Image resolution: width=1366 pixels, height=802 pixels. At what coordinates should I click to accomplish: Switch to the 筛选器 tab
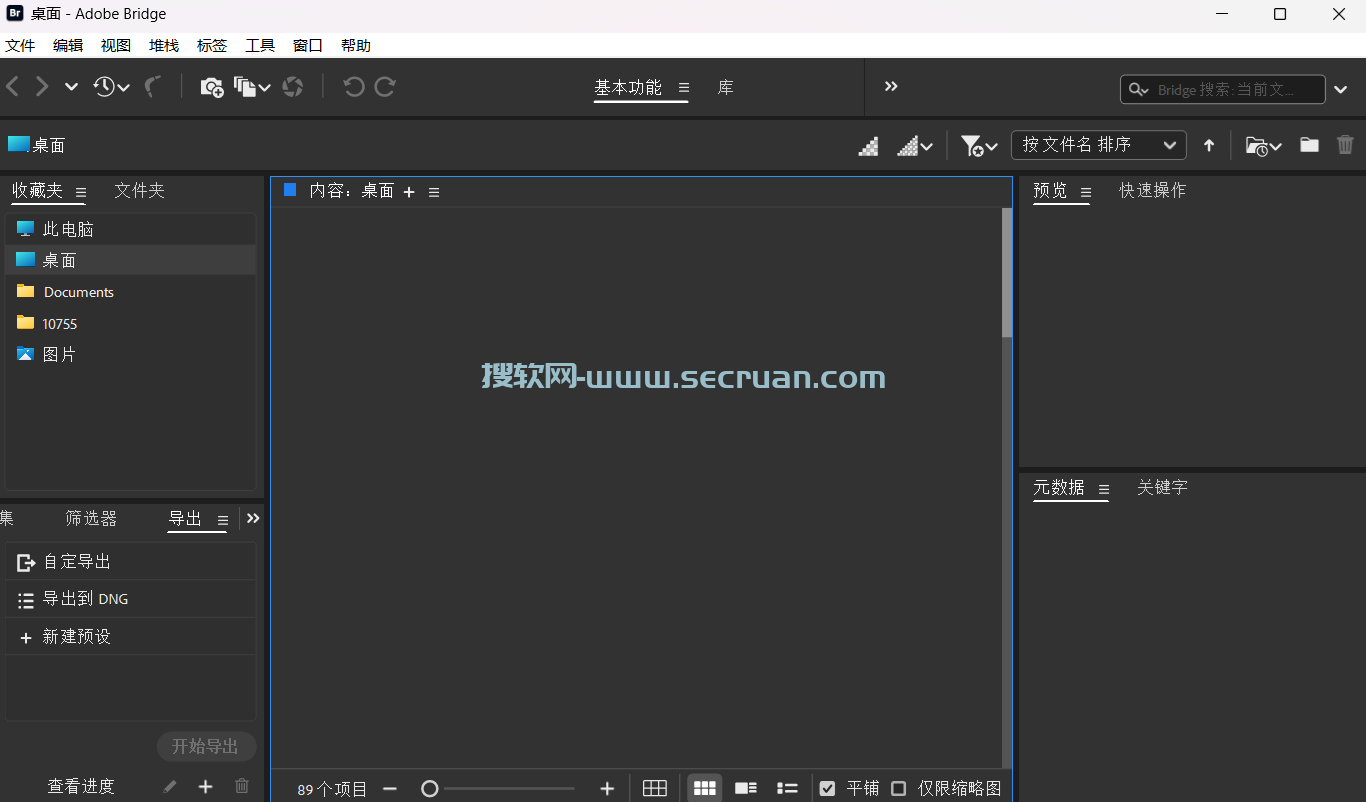(91, 518)
